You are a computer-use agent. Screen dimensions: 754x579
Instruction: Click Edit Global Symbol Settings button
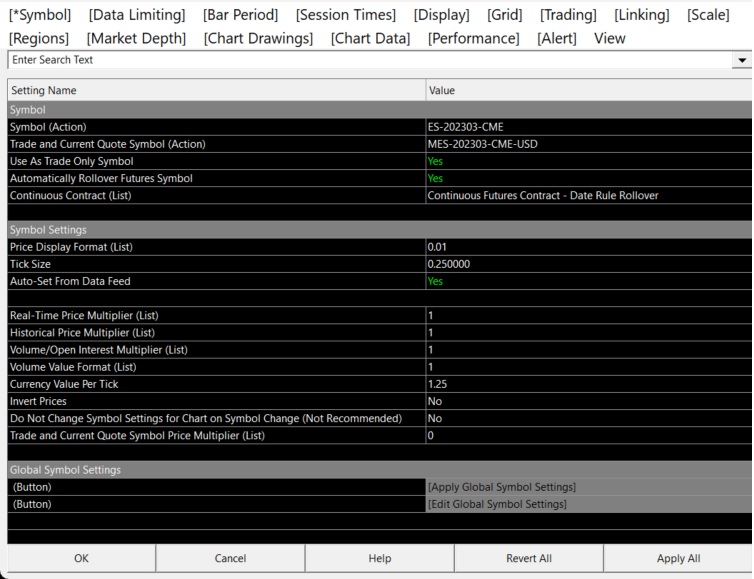pyautogui.click(x=588, y=504)
